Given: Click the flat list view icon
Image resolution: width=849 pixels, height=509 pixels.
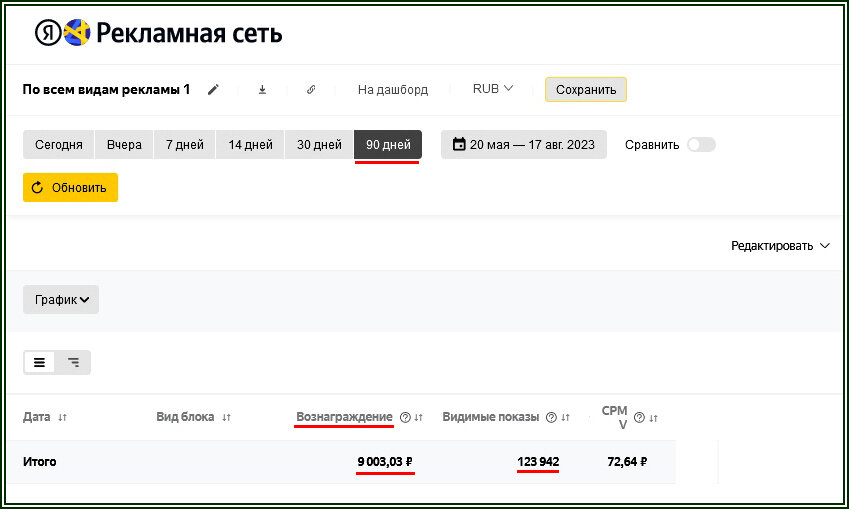Looking at the screenshot, I should click(40, 362).
